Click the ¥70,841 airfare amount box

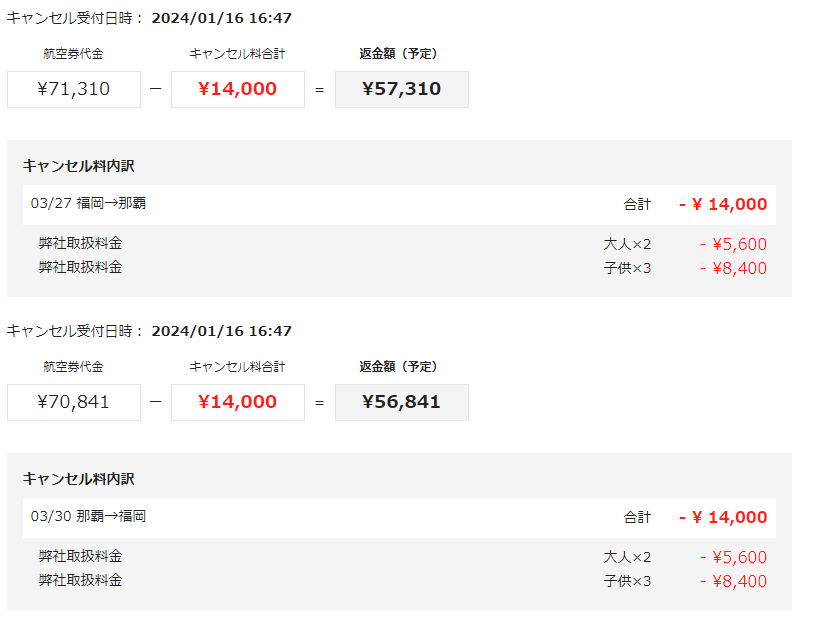pyautogui.click(x=73, y=402)
